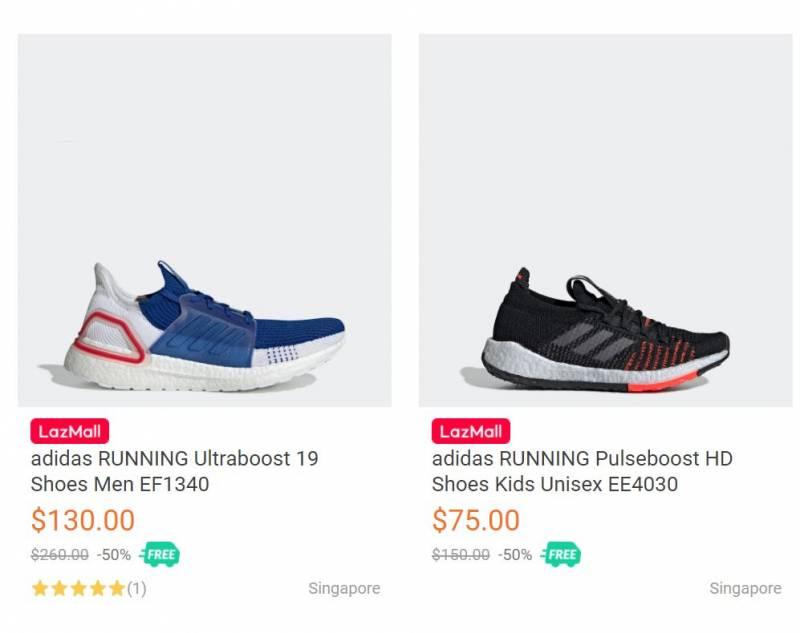Click the Singapore location under the Pulseboost listing

coord(745,588)
